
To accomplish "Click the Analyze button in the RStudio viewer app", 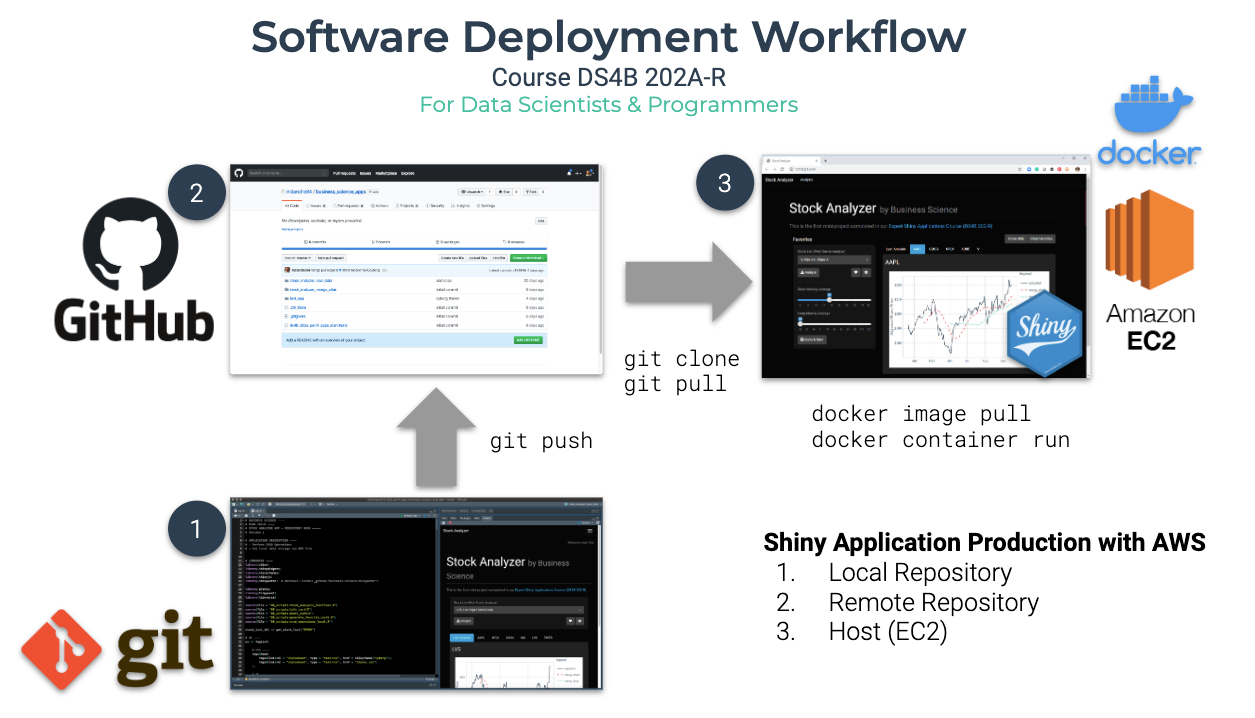I will pyautogui.click(x=462, y=620).
